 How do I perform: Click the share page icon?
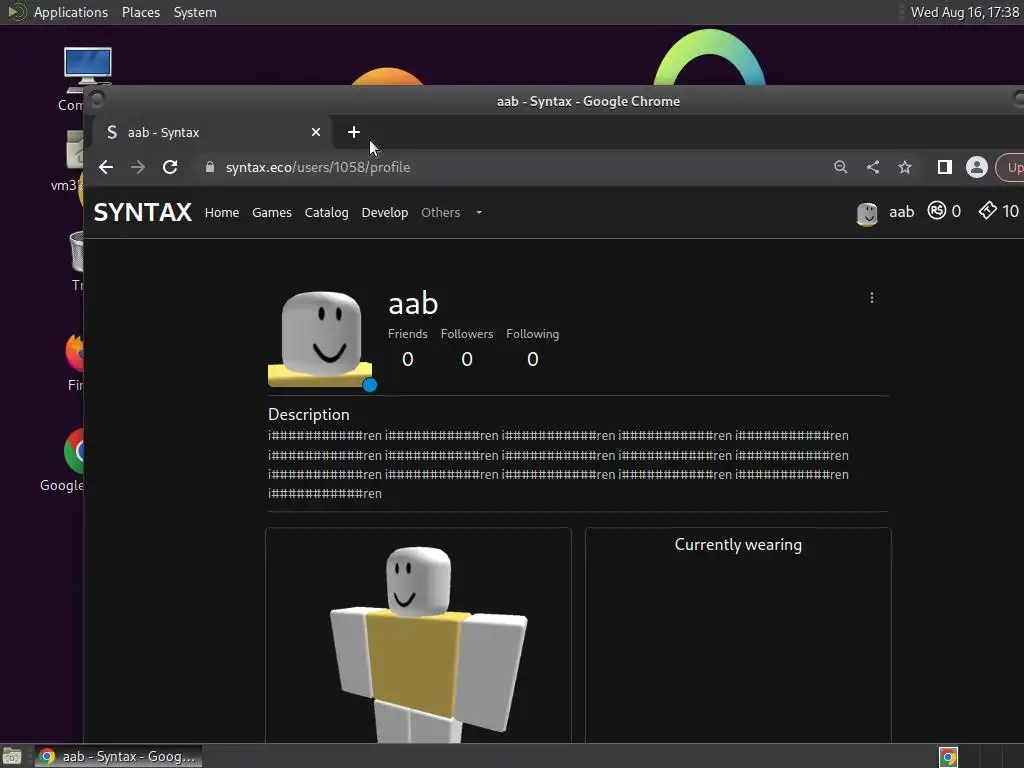[872, 167]
